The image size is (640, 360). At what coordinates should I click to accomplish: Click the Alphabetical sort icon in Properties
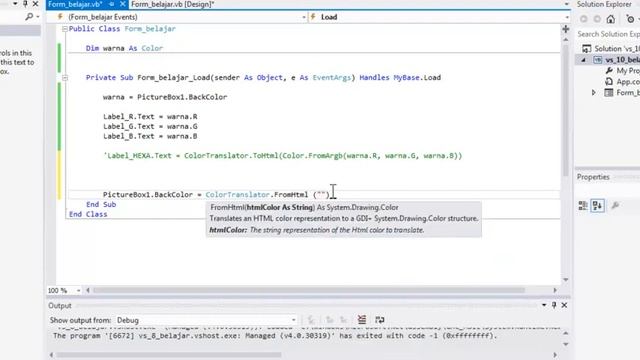click(x=598, y=206)
